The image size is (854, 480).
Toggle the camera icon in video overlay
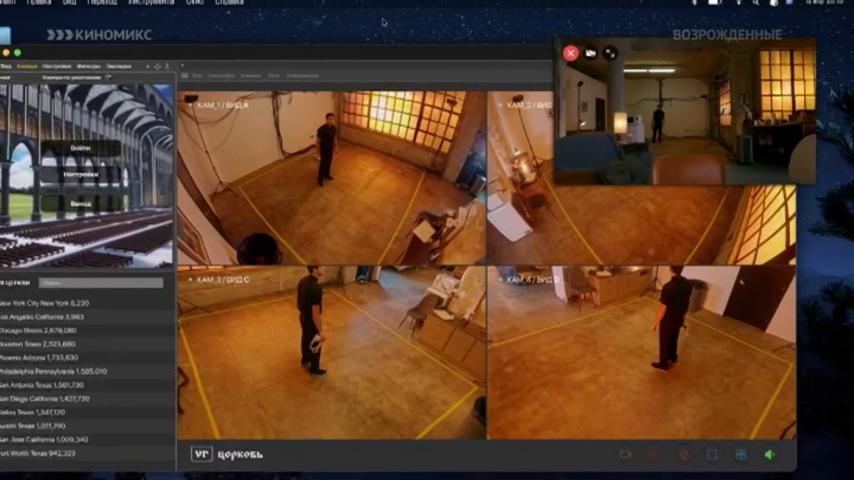590,53
